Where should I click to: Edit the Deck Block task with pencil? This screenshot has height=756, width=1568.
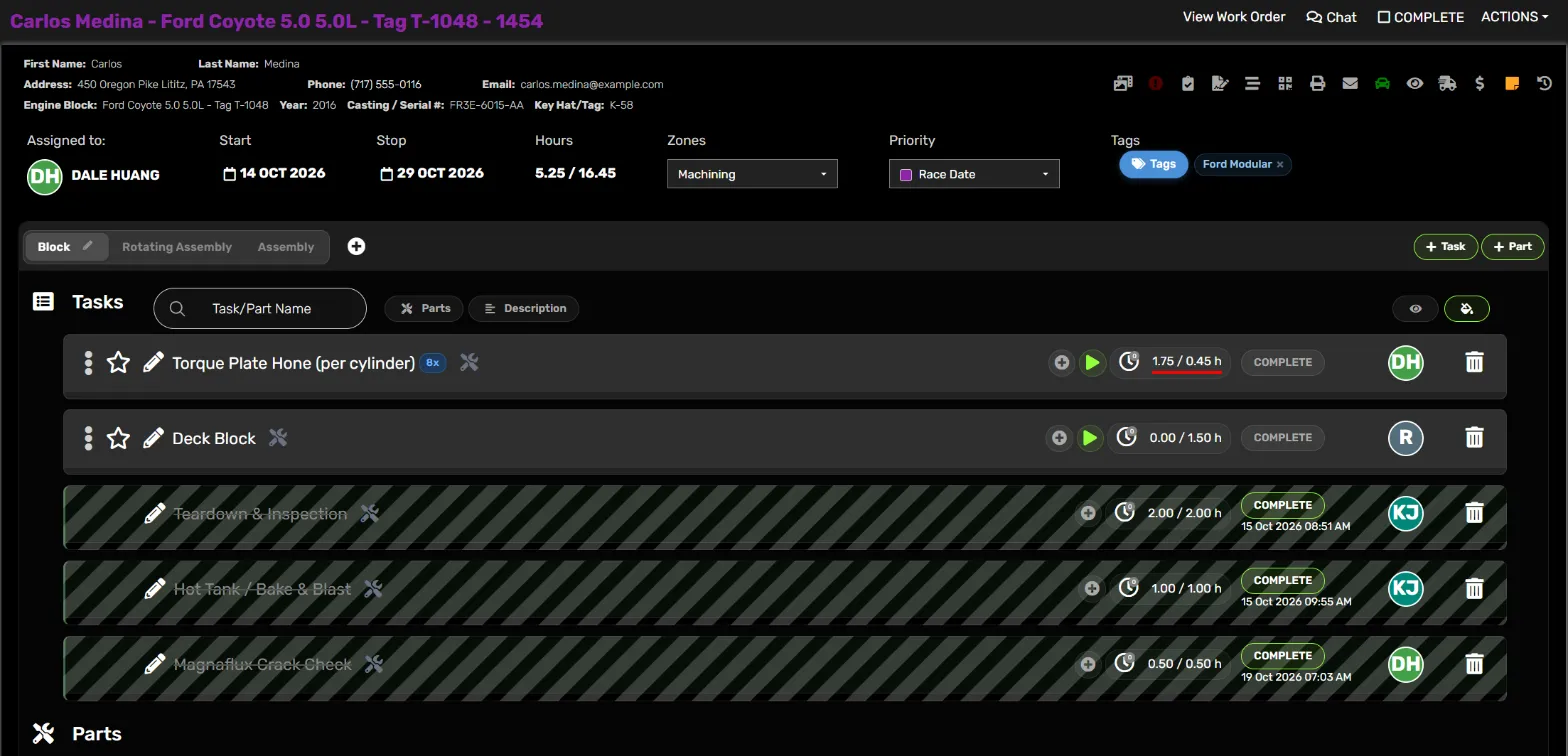153,438
